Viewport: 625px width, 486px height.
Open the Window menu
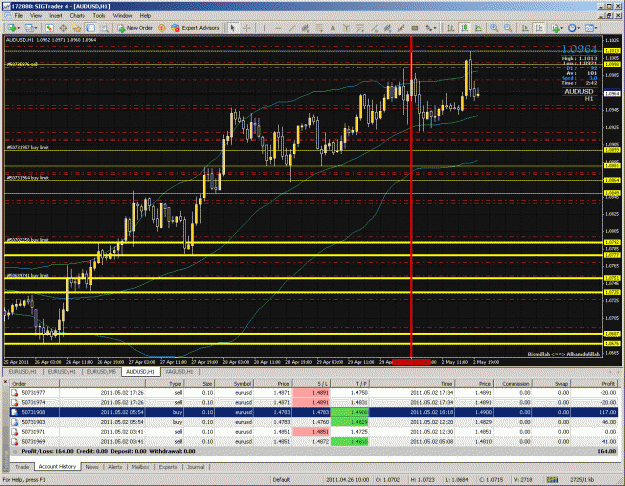pos(122,16)
